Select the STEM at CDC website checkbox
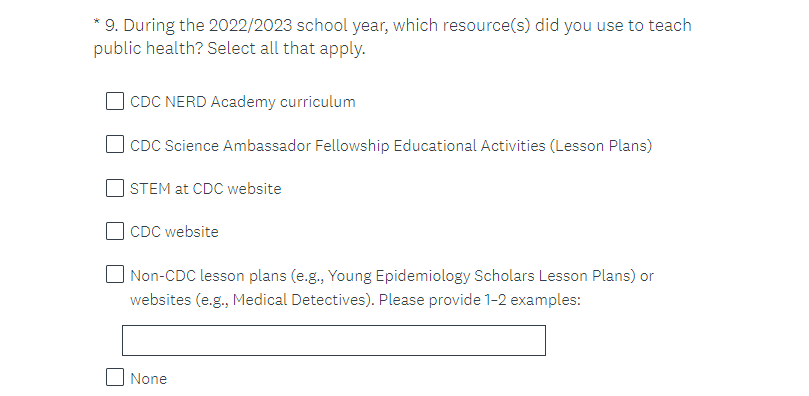 coord(115,188)
